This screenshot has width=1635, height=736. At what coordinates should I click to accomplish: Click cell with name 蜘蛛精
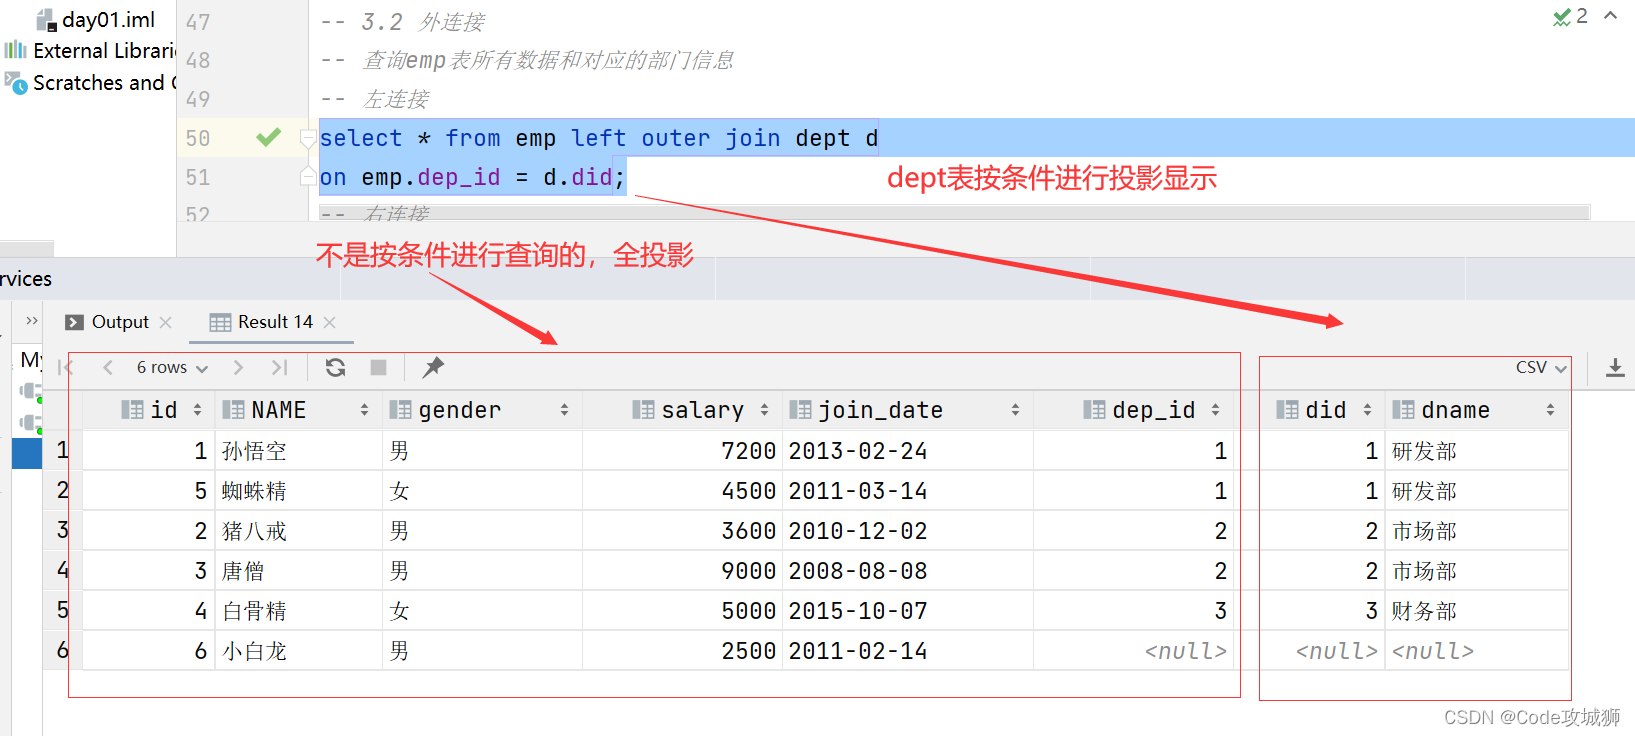click(298, 491)
